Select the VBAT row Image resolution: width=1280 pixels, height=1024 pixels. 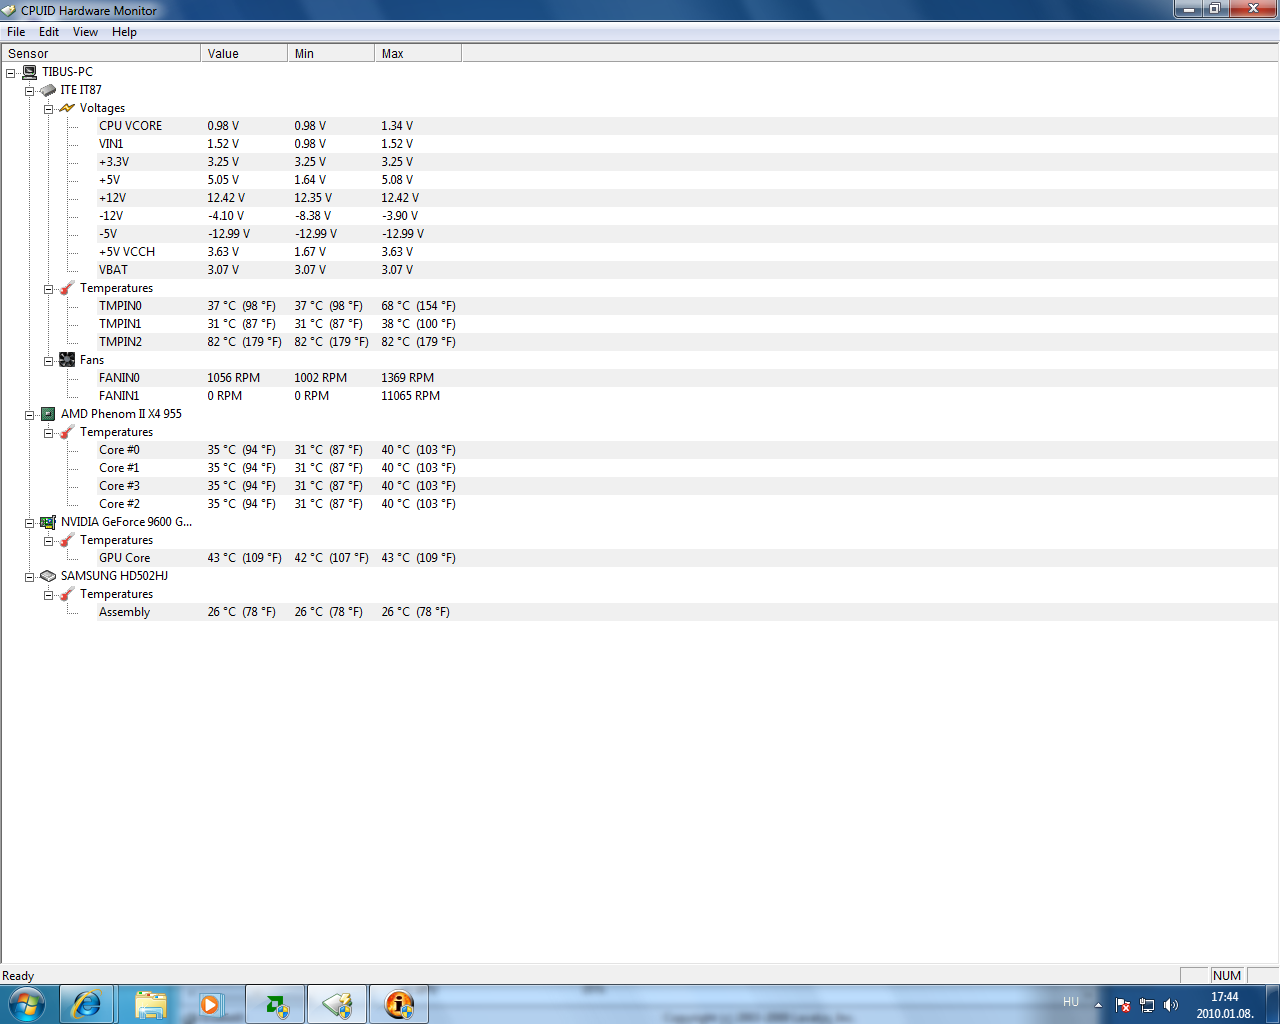click(x=687, y=270)
